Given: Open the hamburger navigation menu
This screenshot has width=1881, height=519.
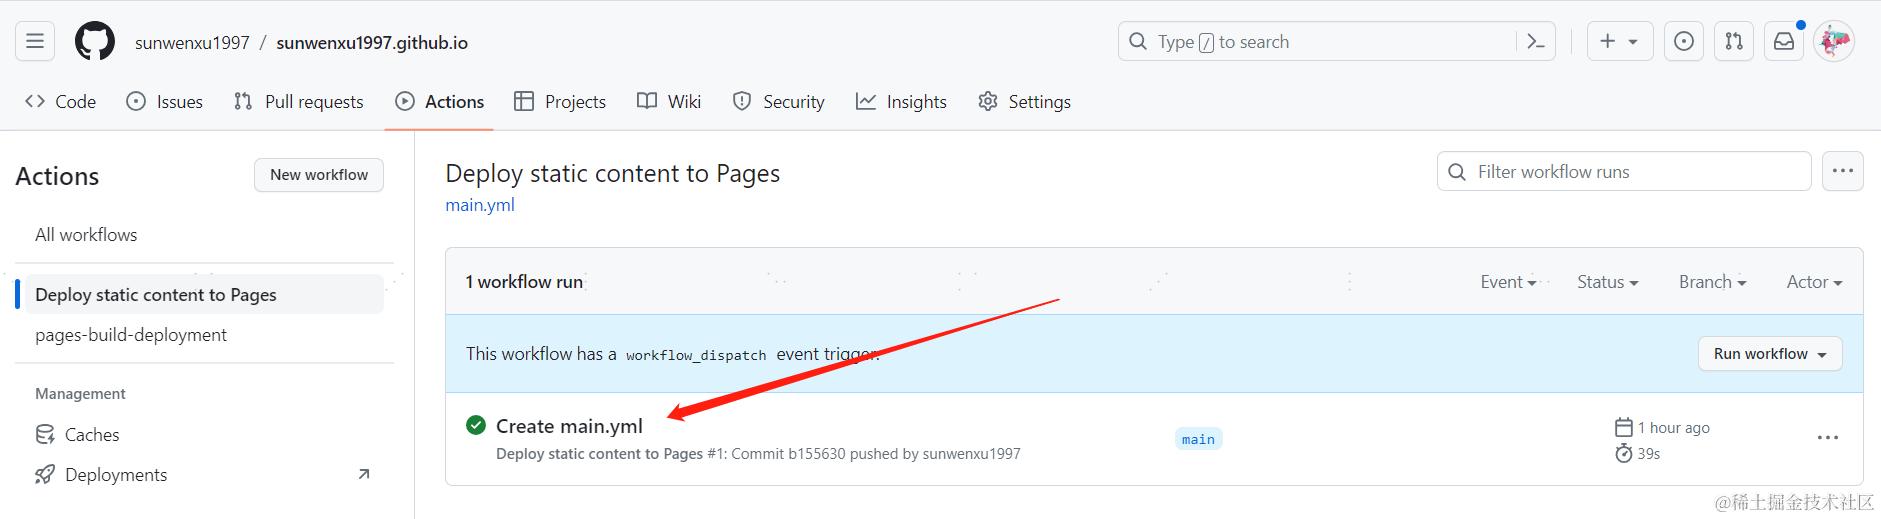Looking at the screenshot, I should click(x=35, y=41).
